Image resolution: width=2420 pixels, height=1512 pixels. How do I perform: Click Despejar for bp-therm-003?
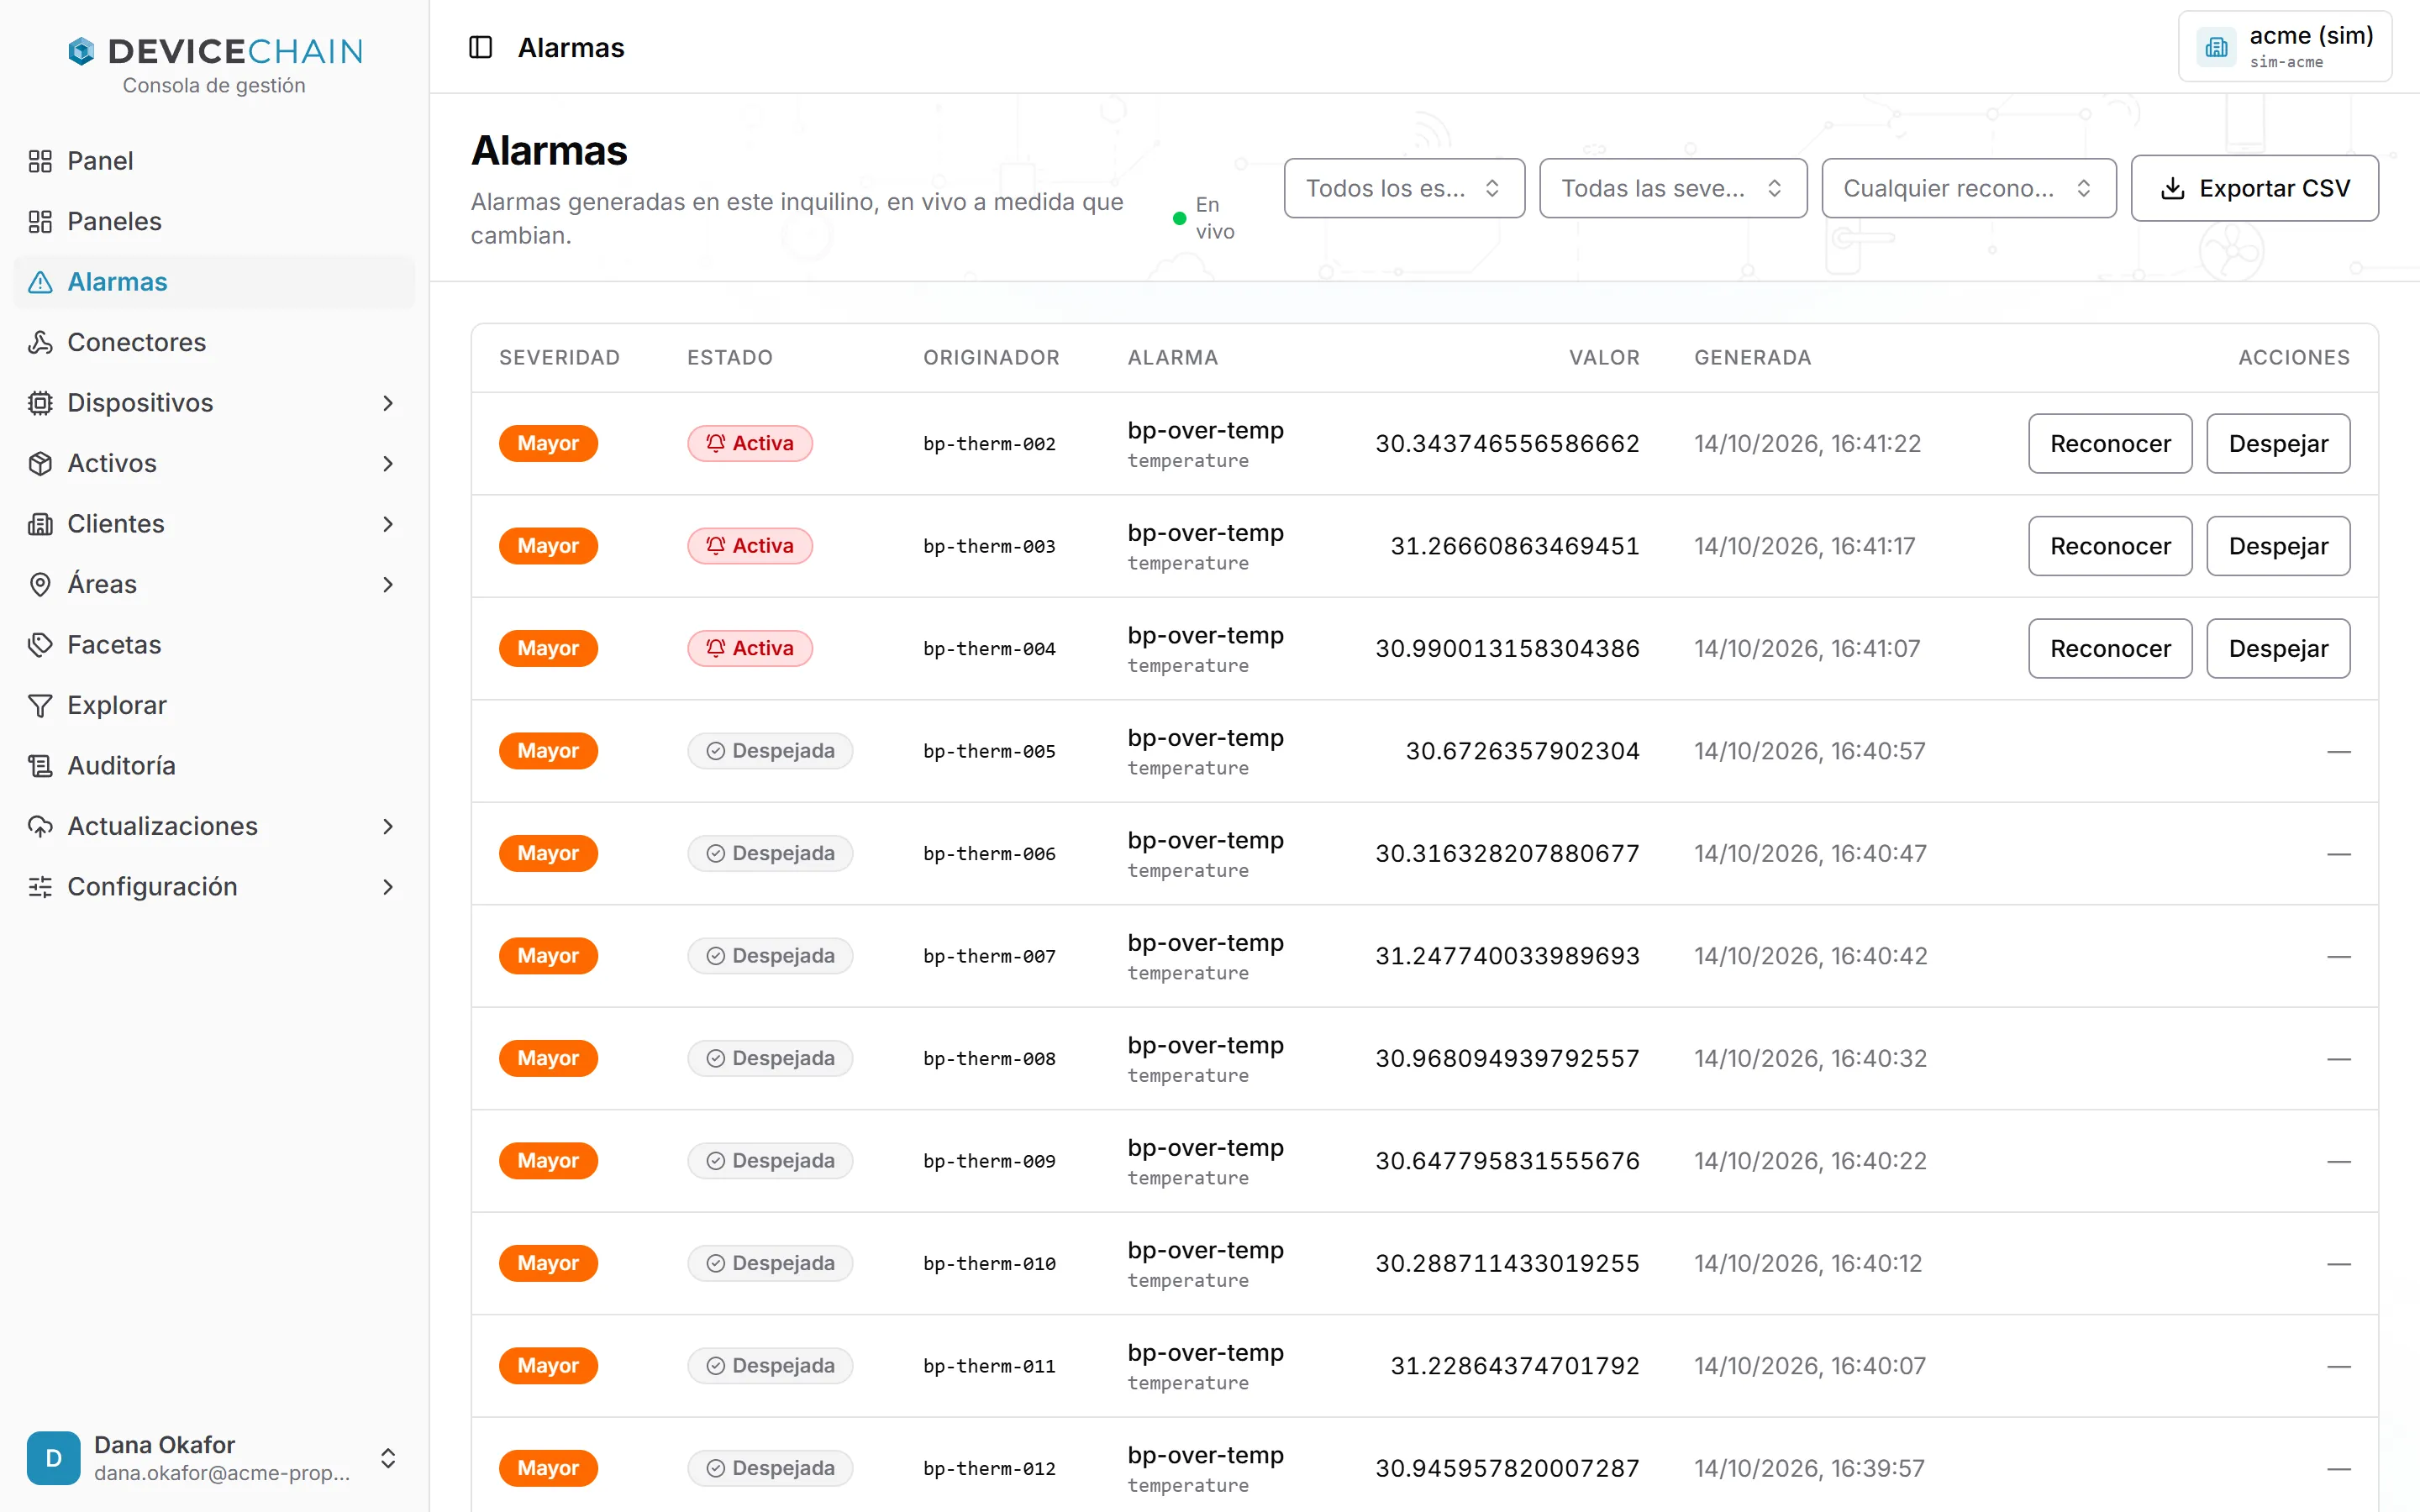click(x=2278, y=546)
